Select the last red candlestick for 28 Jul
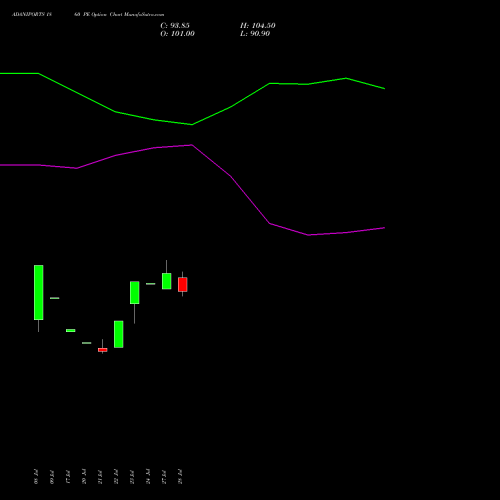The width and height of the screenshot is (500, 500). point(183,284)
